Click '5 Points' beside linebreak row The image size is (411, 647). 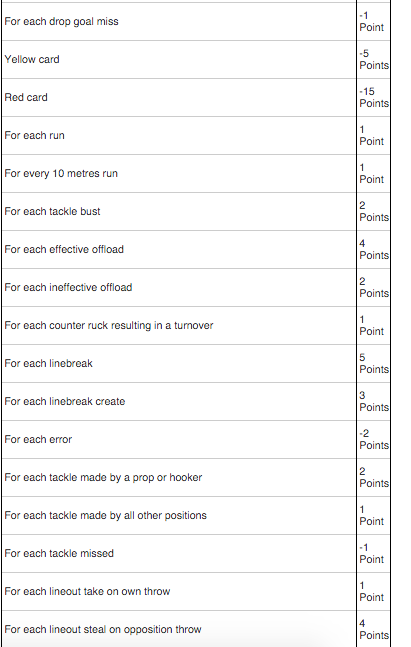[373, 363]
